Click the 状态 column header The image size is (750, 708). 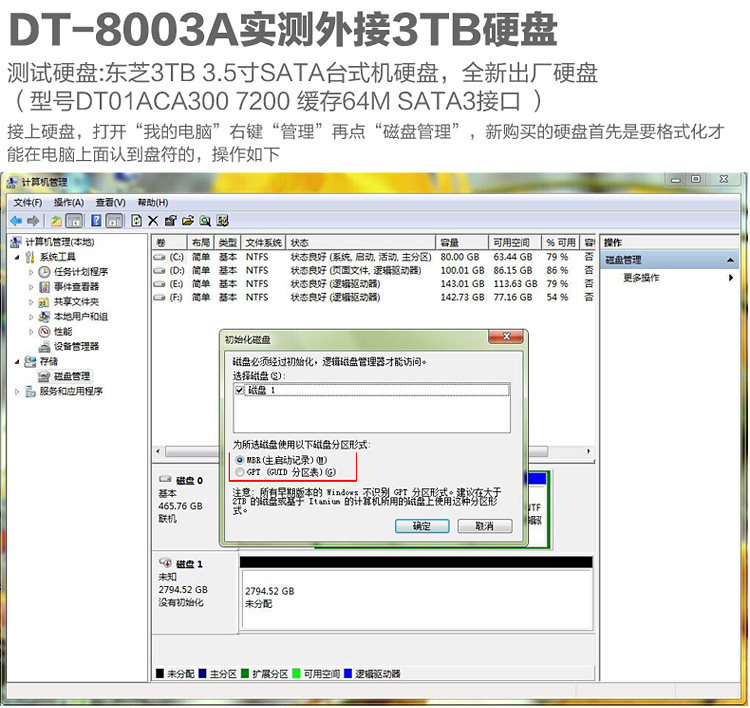click(361, 242)
